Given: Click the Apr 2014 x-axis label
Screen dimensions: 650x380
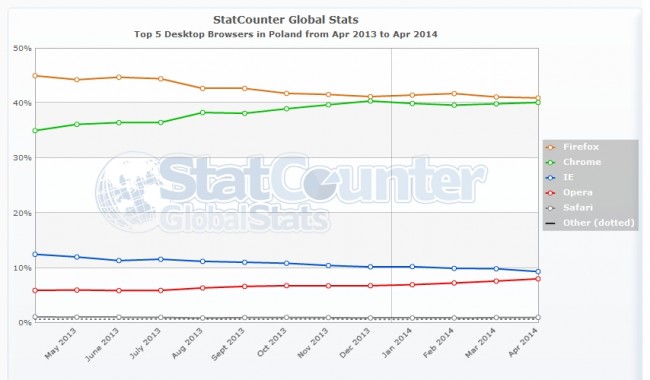Looking at the screenshot, I should 523,342.
